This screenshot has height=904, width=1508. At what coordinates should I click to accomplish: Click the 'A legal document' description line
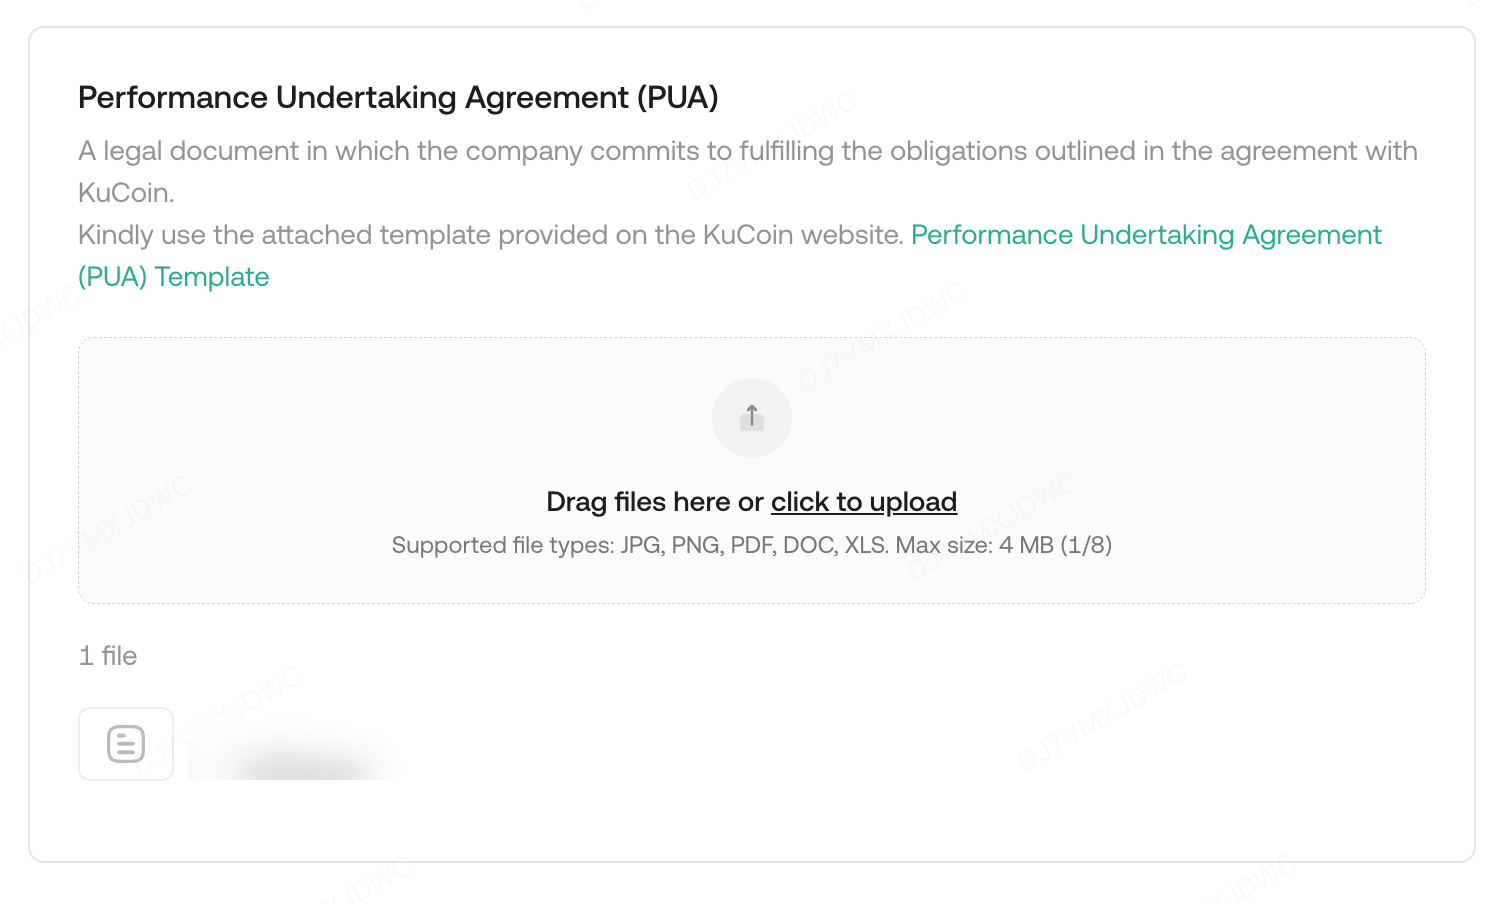tap(747, 151)
